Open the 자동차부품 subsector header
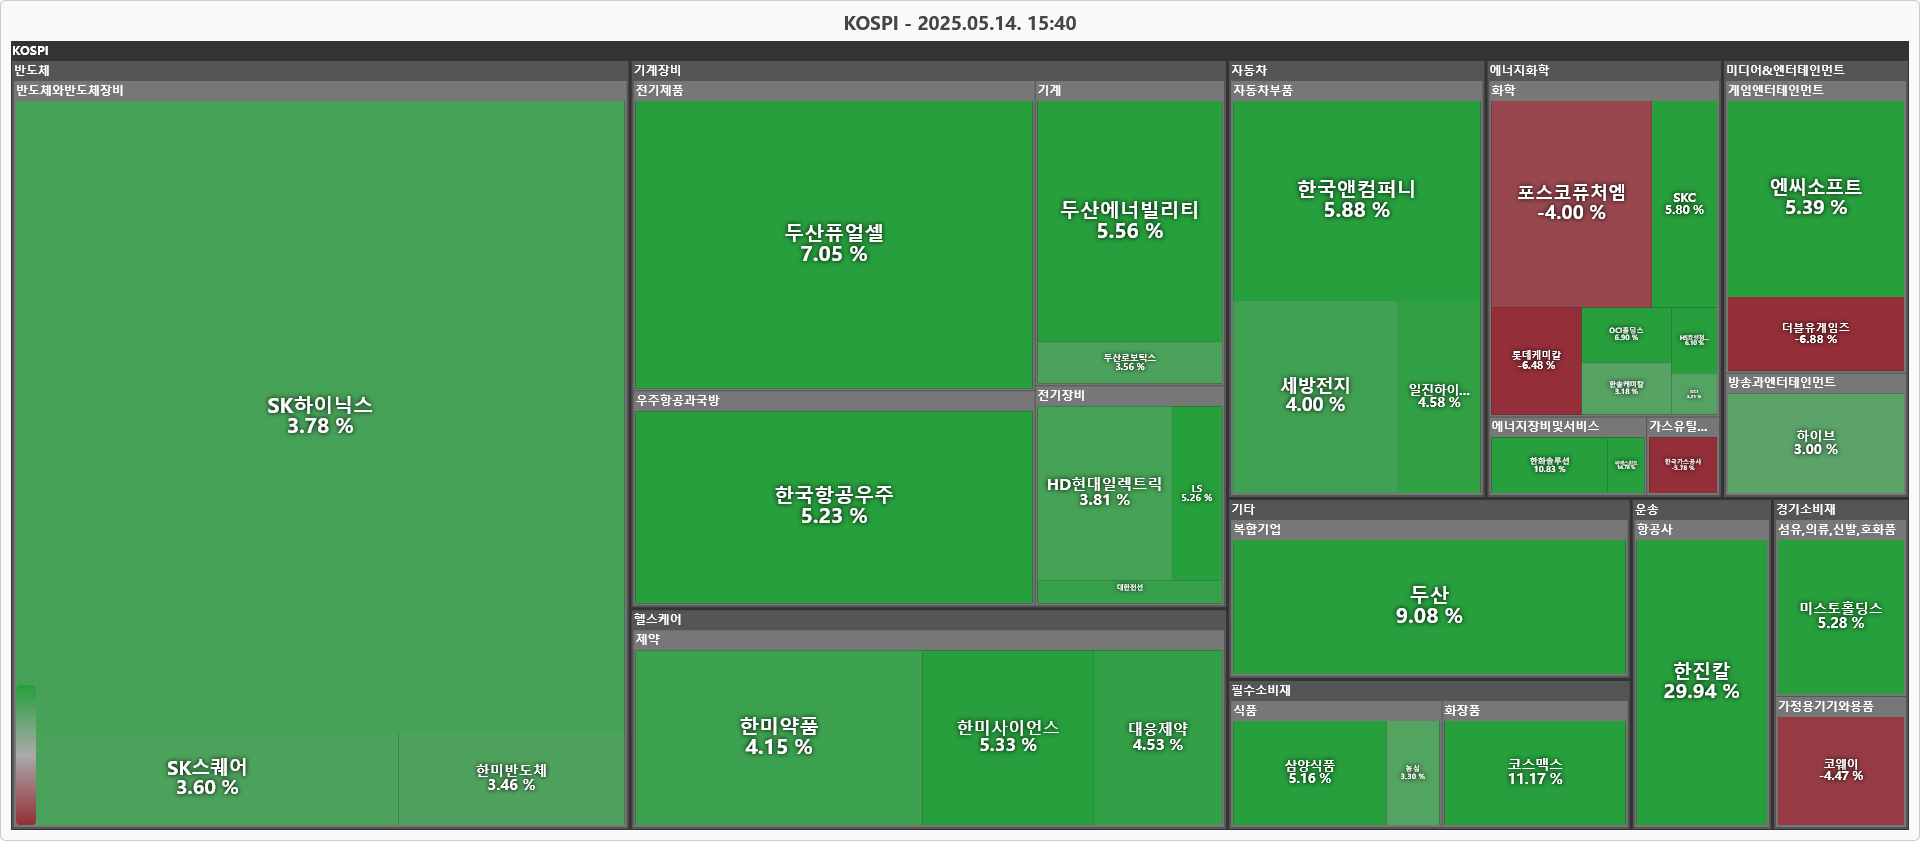 (x=1356, y=90)
